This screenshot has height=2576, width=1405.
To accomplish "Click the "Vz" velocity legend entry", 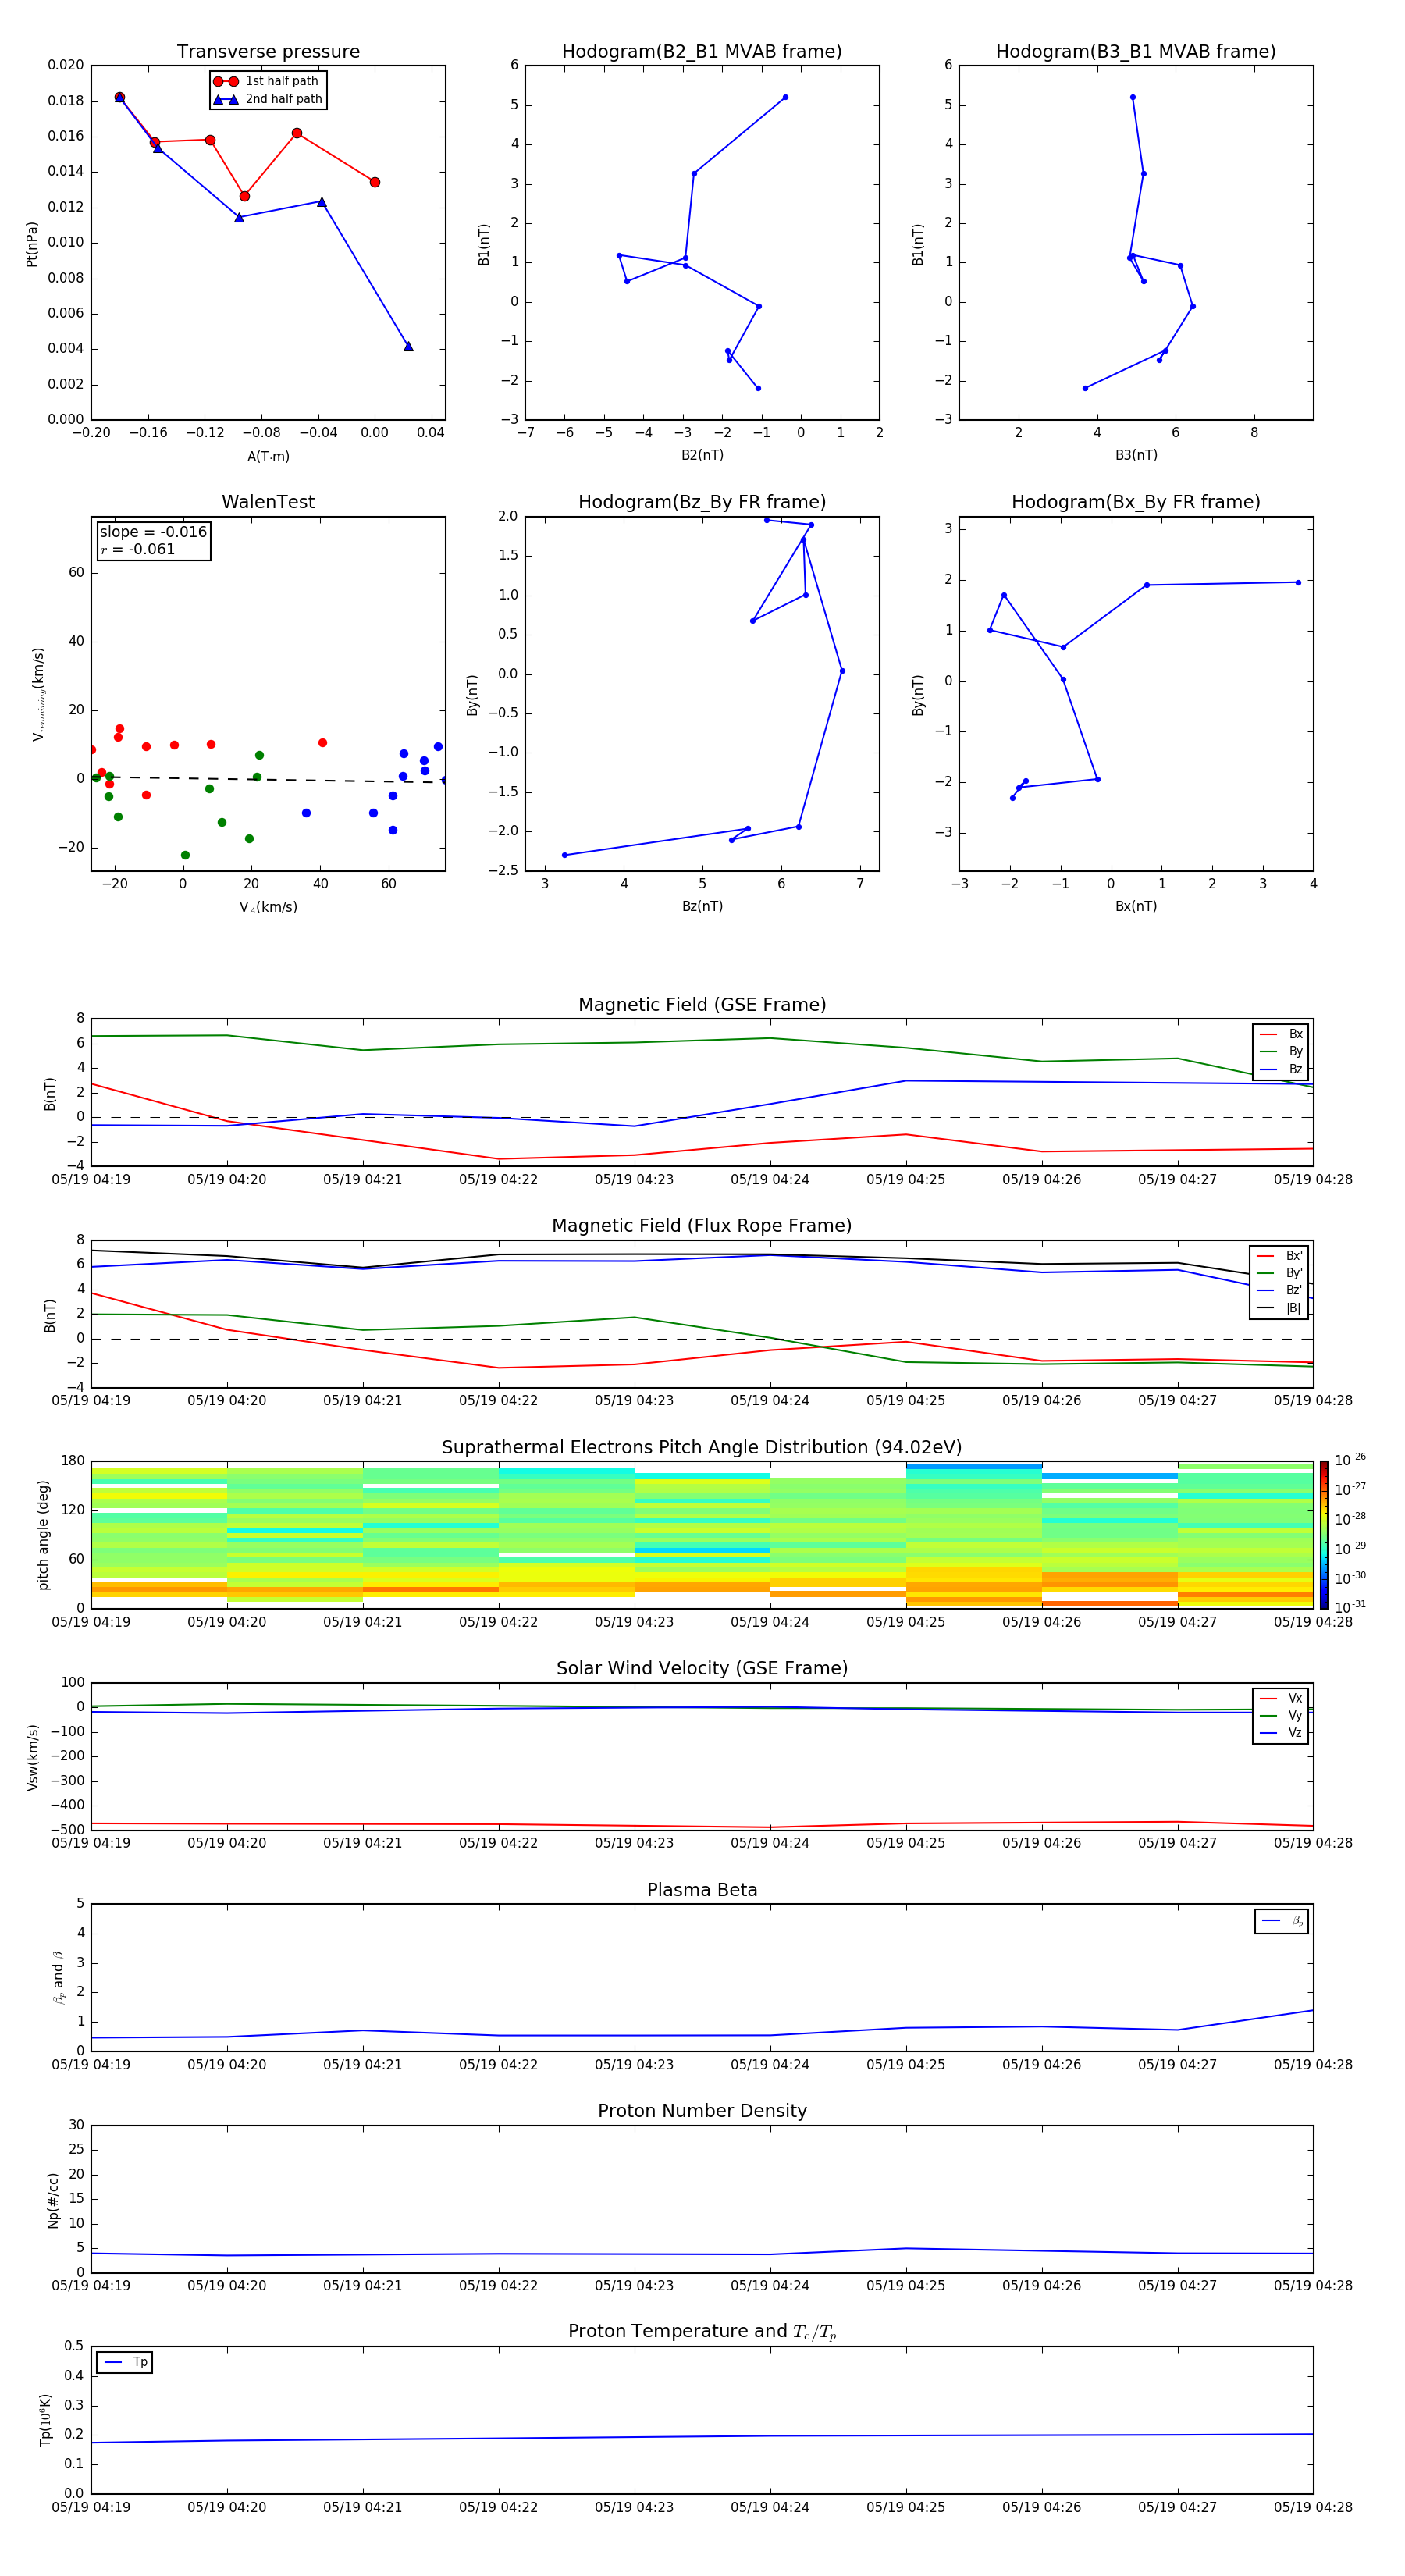I will [1281, 1733].
